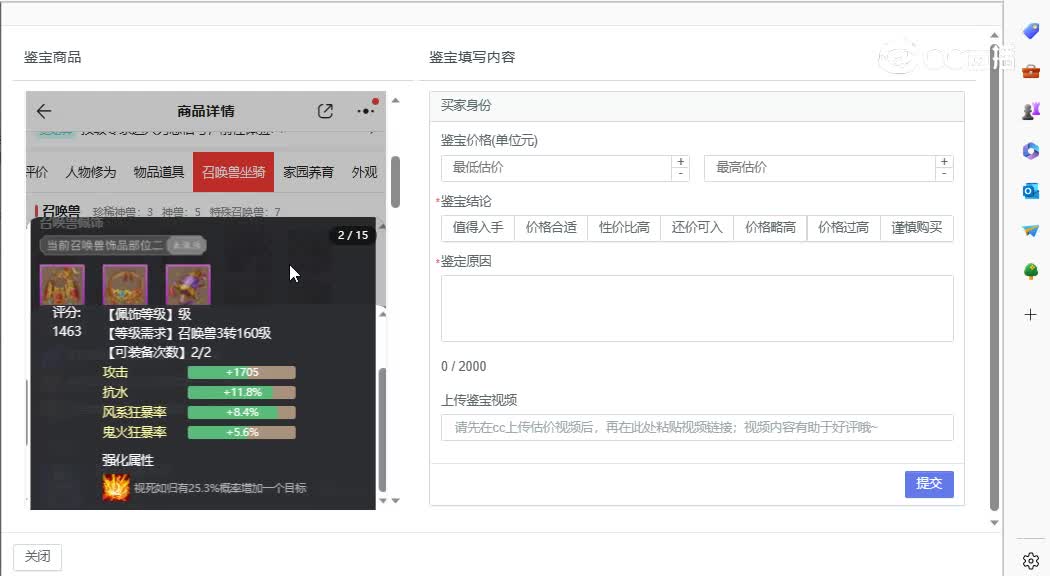Click the 提交 submit button
1050x576 pixels.
click(929, 484)
